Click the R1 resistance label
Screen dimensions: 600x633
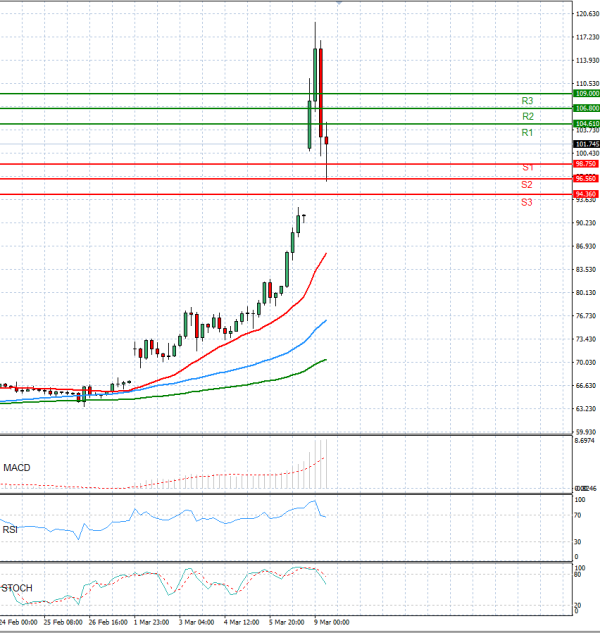(x=527, y=133)
